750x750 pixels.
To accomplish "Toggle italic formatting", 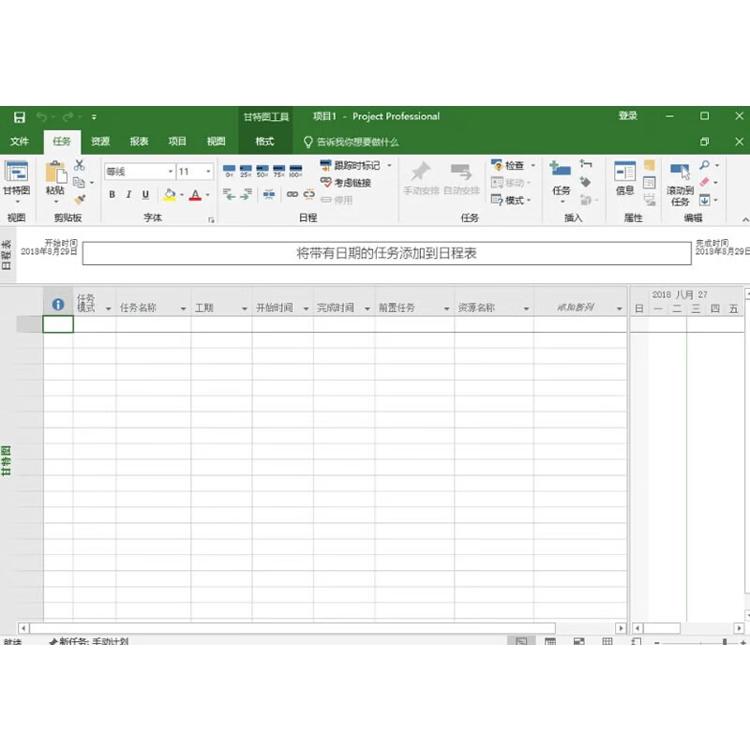I will pyautogui.click(x=128, y=195).
